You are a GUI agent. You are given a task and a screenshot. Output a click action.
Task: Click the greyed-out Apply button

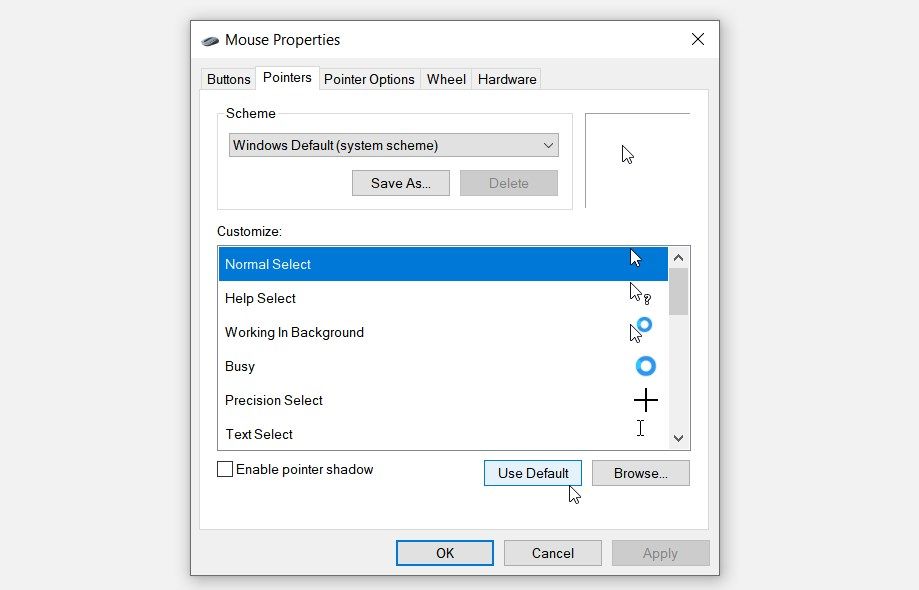661,553
